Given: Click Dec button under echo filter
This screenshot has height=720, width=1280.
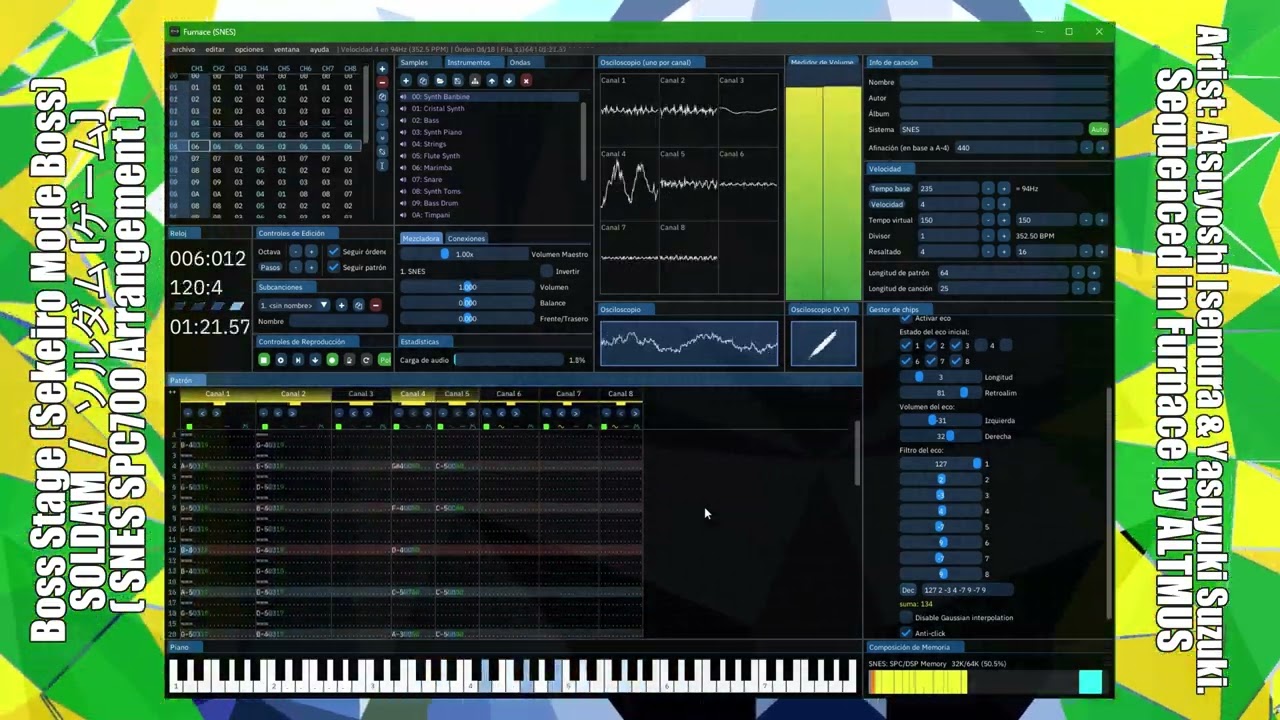Looking at the screenshot, I should 908,589.
